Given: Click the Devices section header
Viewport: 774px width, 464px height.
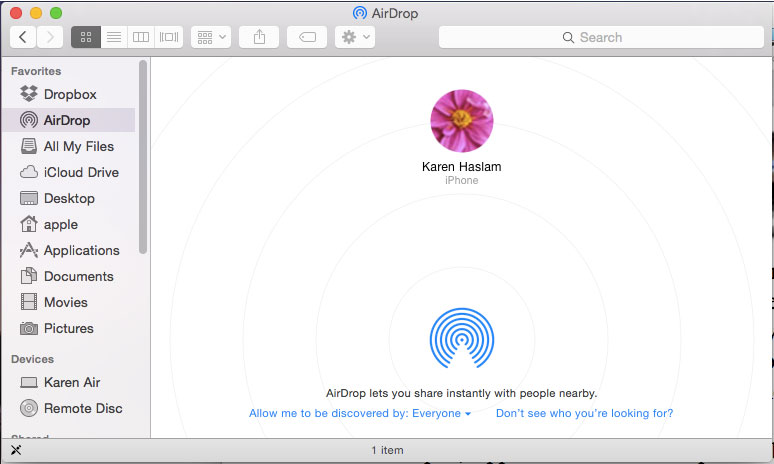Looking at the screenshot, I should [x=33, y=359].
